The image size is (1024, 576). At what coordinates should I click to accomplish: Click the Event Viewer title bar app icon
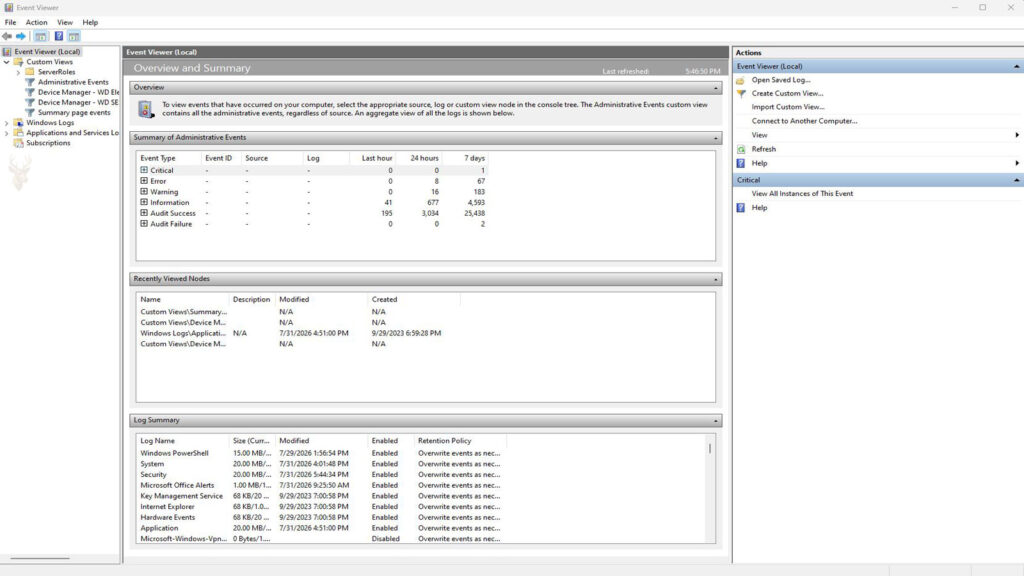click(x=8, y=7)
